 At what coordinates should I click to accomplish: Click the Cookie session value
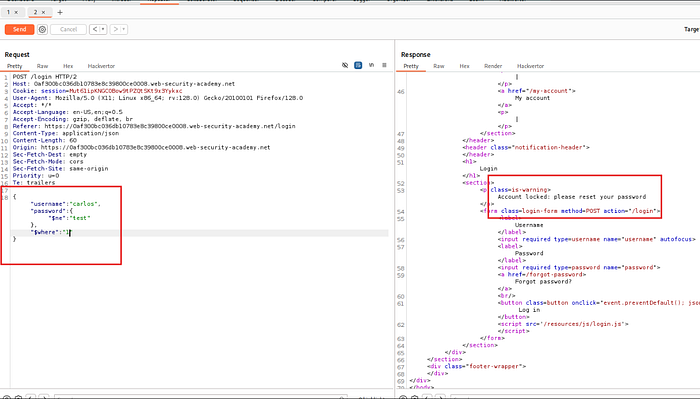click(125, 91)
